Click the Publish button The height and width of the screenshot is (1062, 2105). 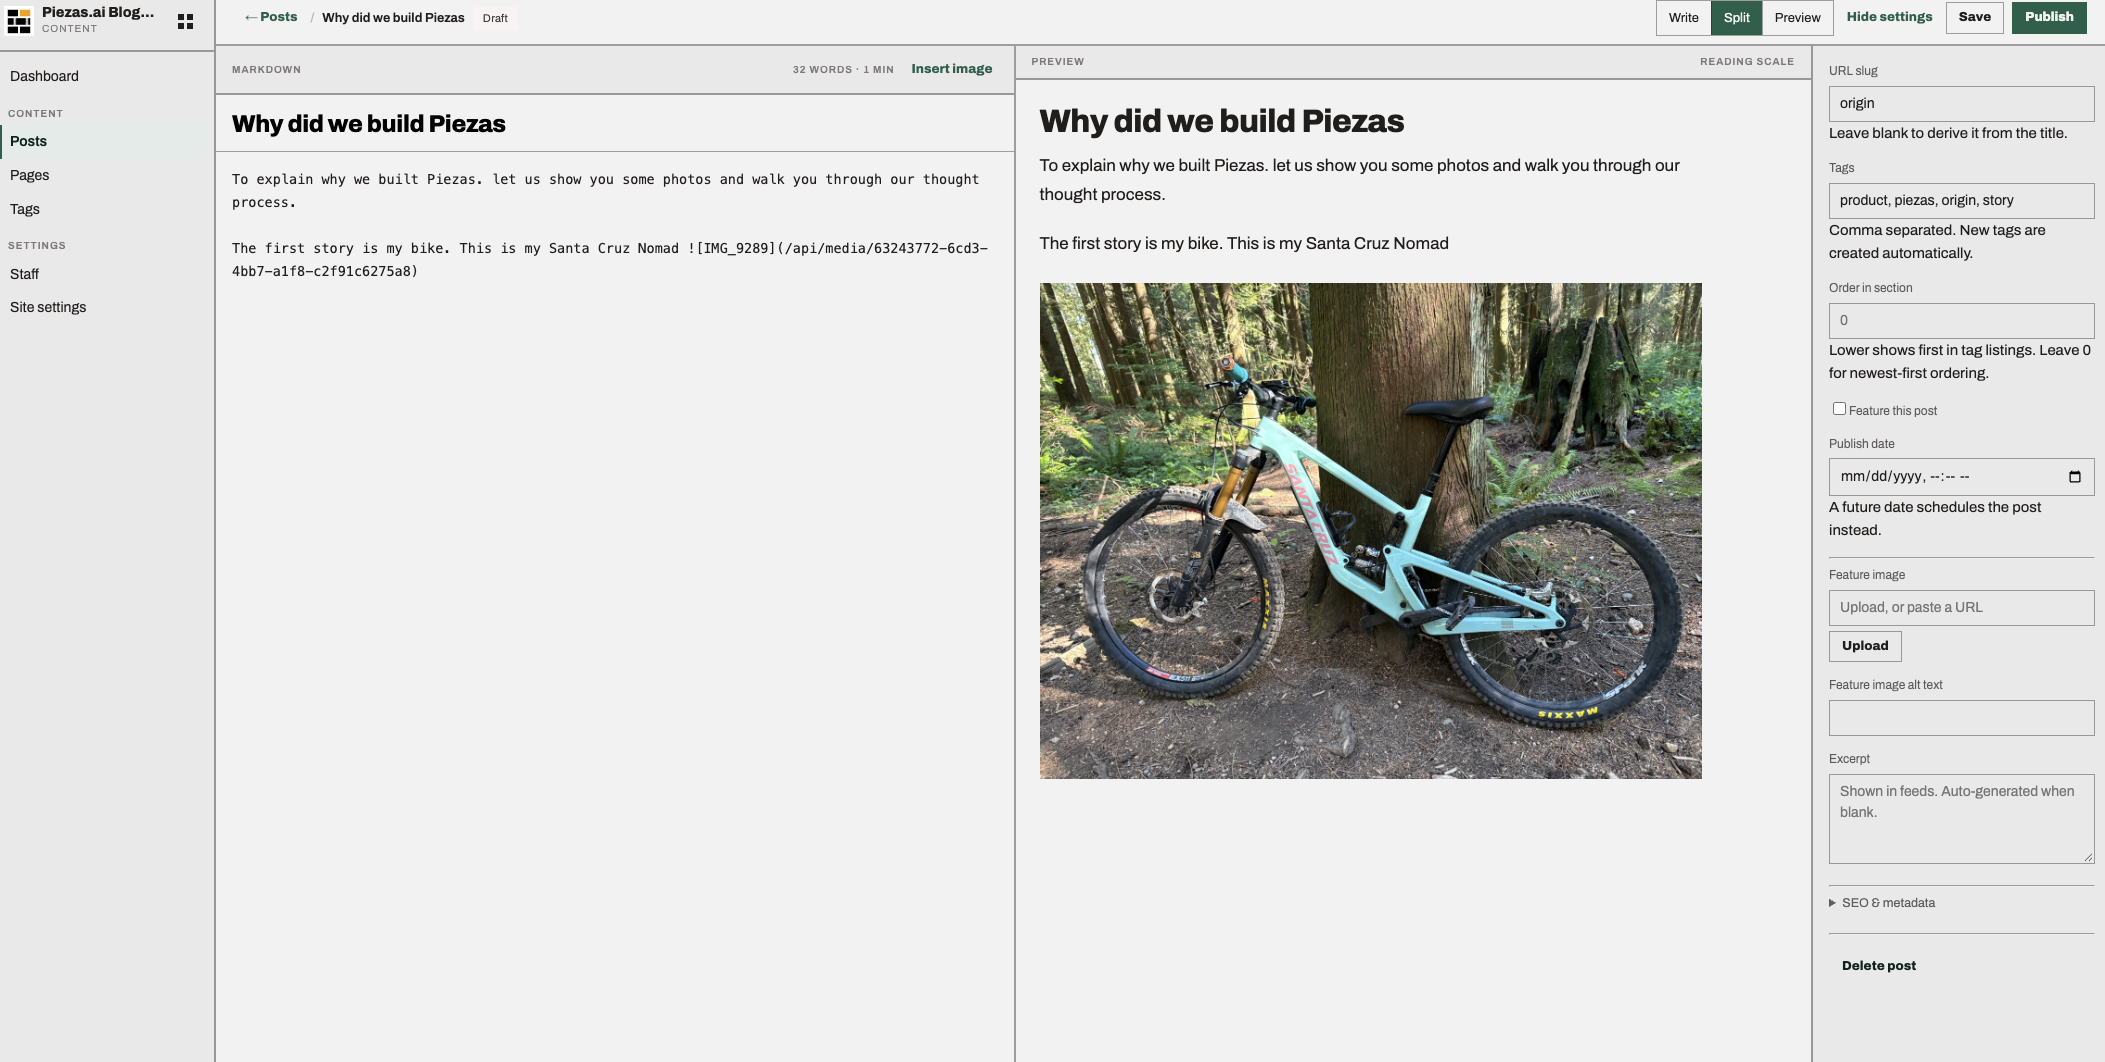2049,17
